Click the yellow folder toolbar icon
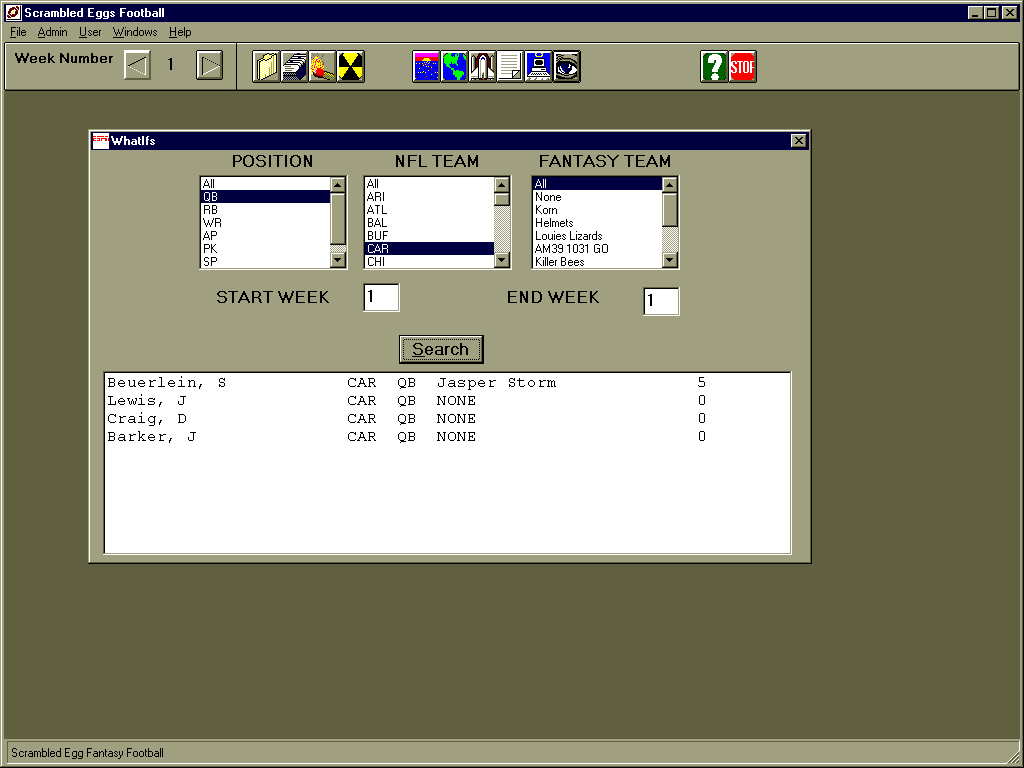 point(266,67)
